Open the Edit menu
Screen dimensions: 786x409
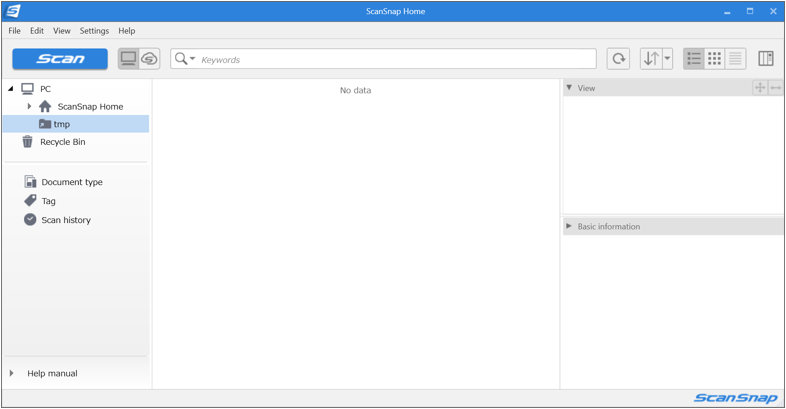pyautogui.click(x=37, y=31)
